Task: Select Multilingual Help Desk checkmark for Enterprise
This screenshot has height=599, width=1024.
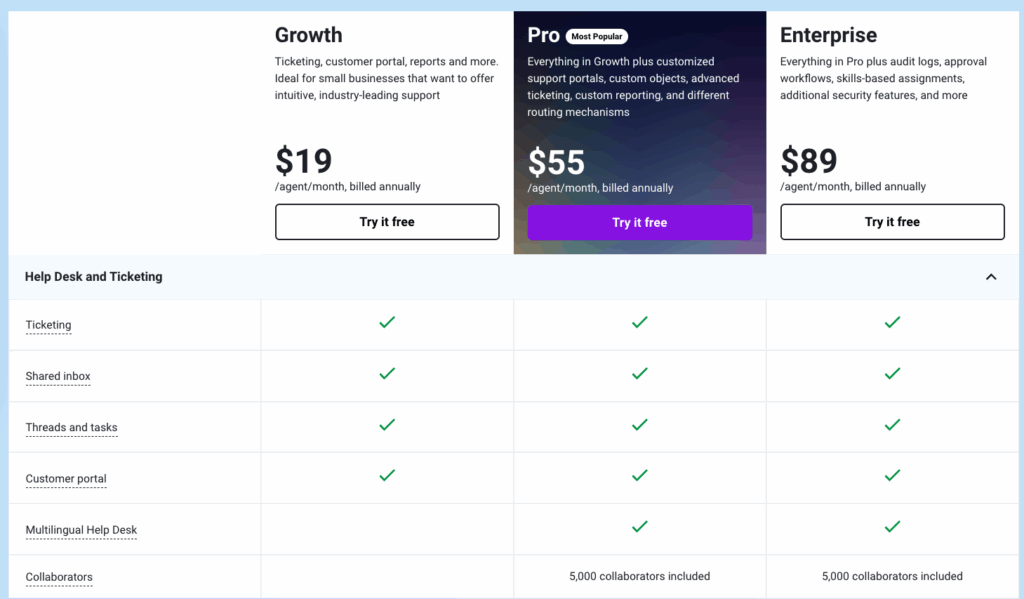Action: [892, 528]
